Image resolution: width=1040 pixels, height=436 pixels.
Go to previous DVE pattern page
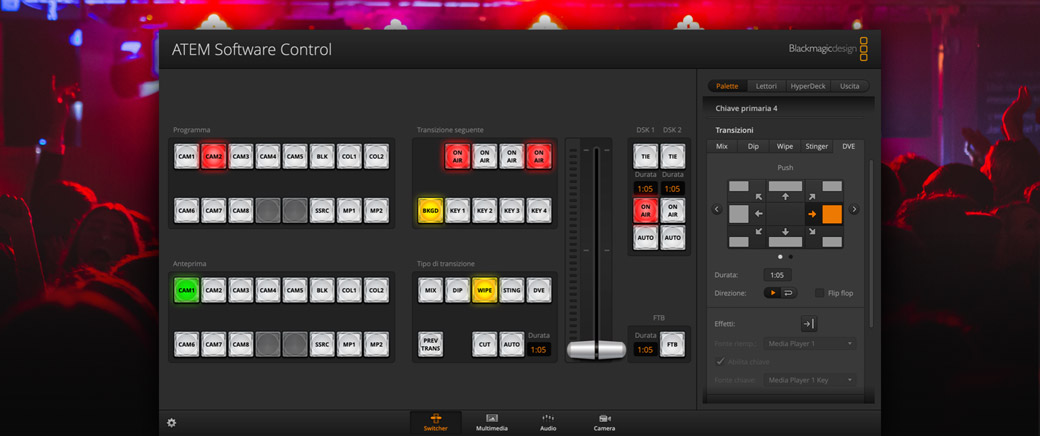(x=716, y=209)
